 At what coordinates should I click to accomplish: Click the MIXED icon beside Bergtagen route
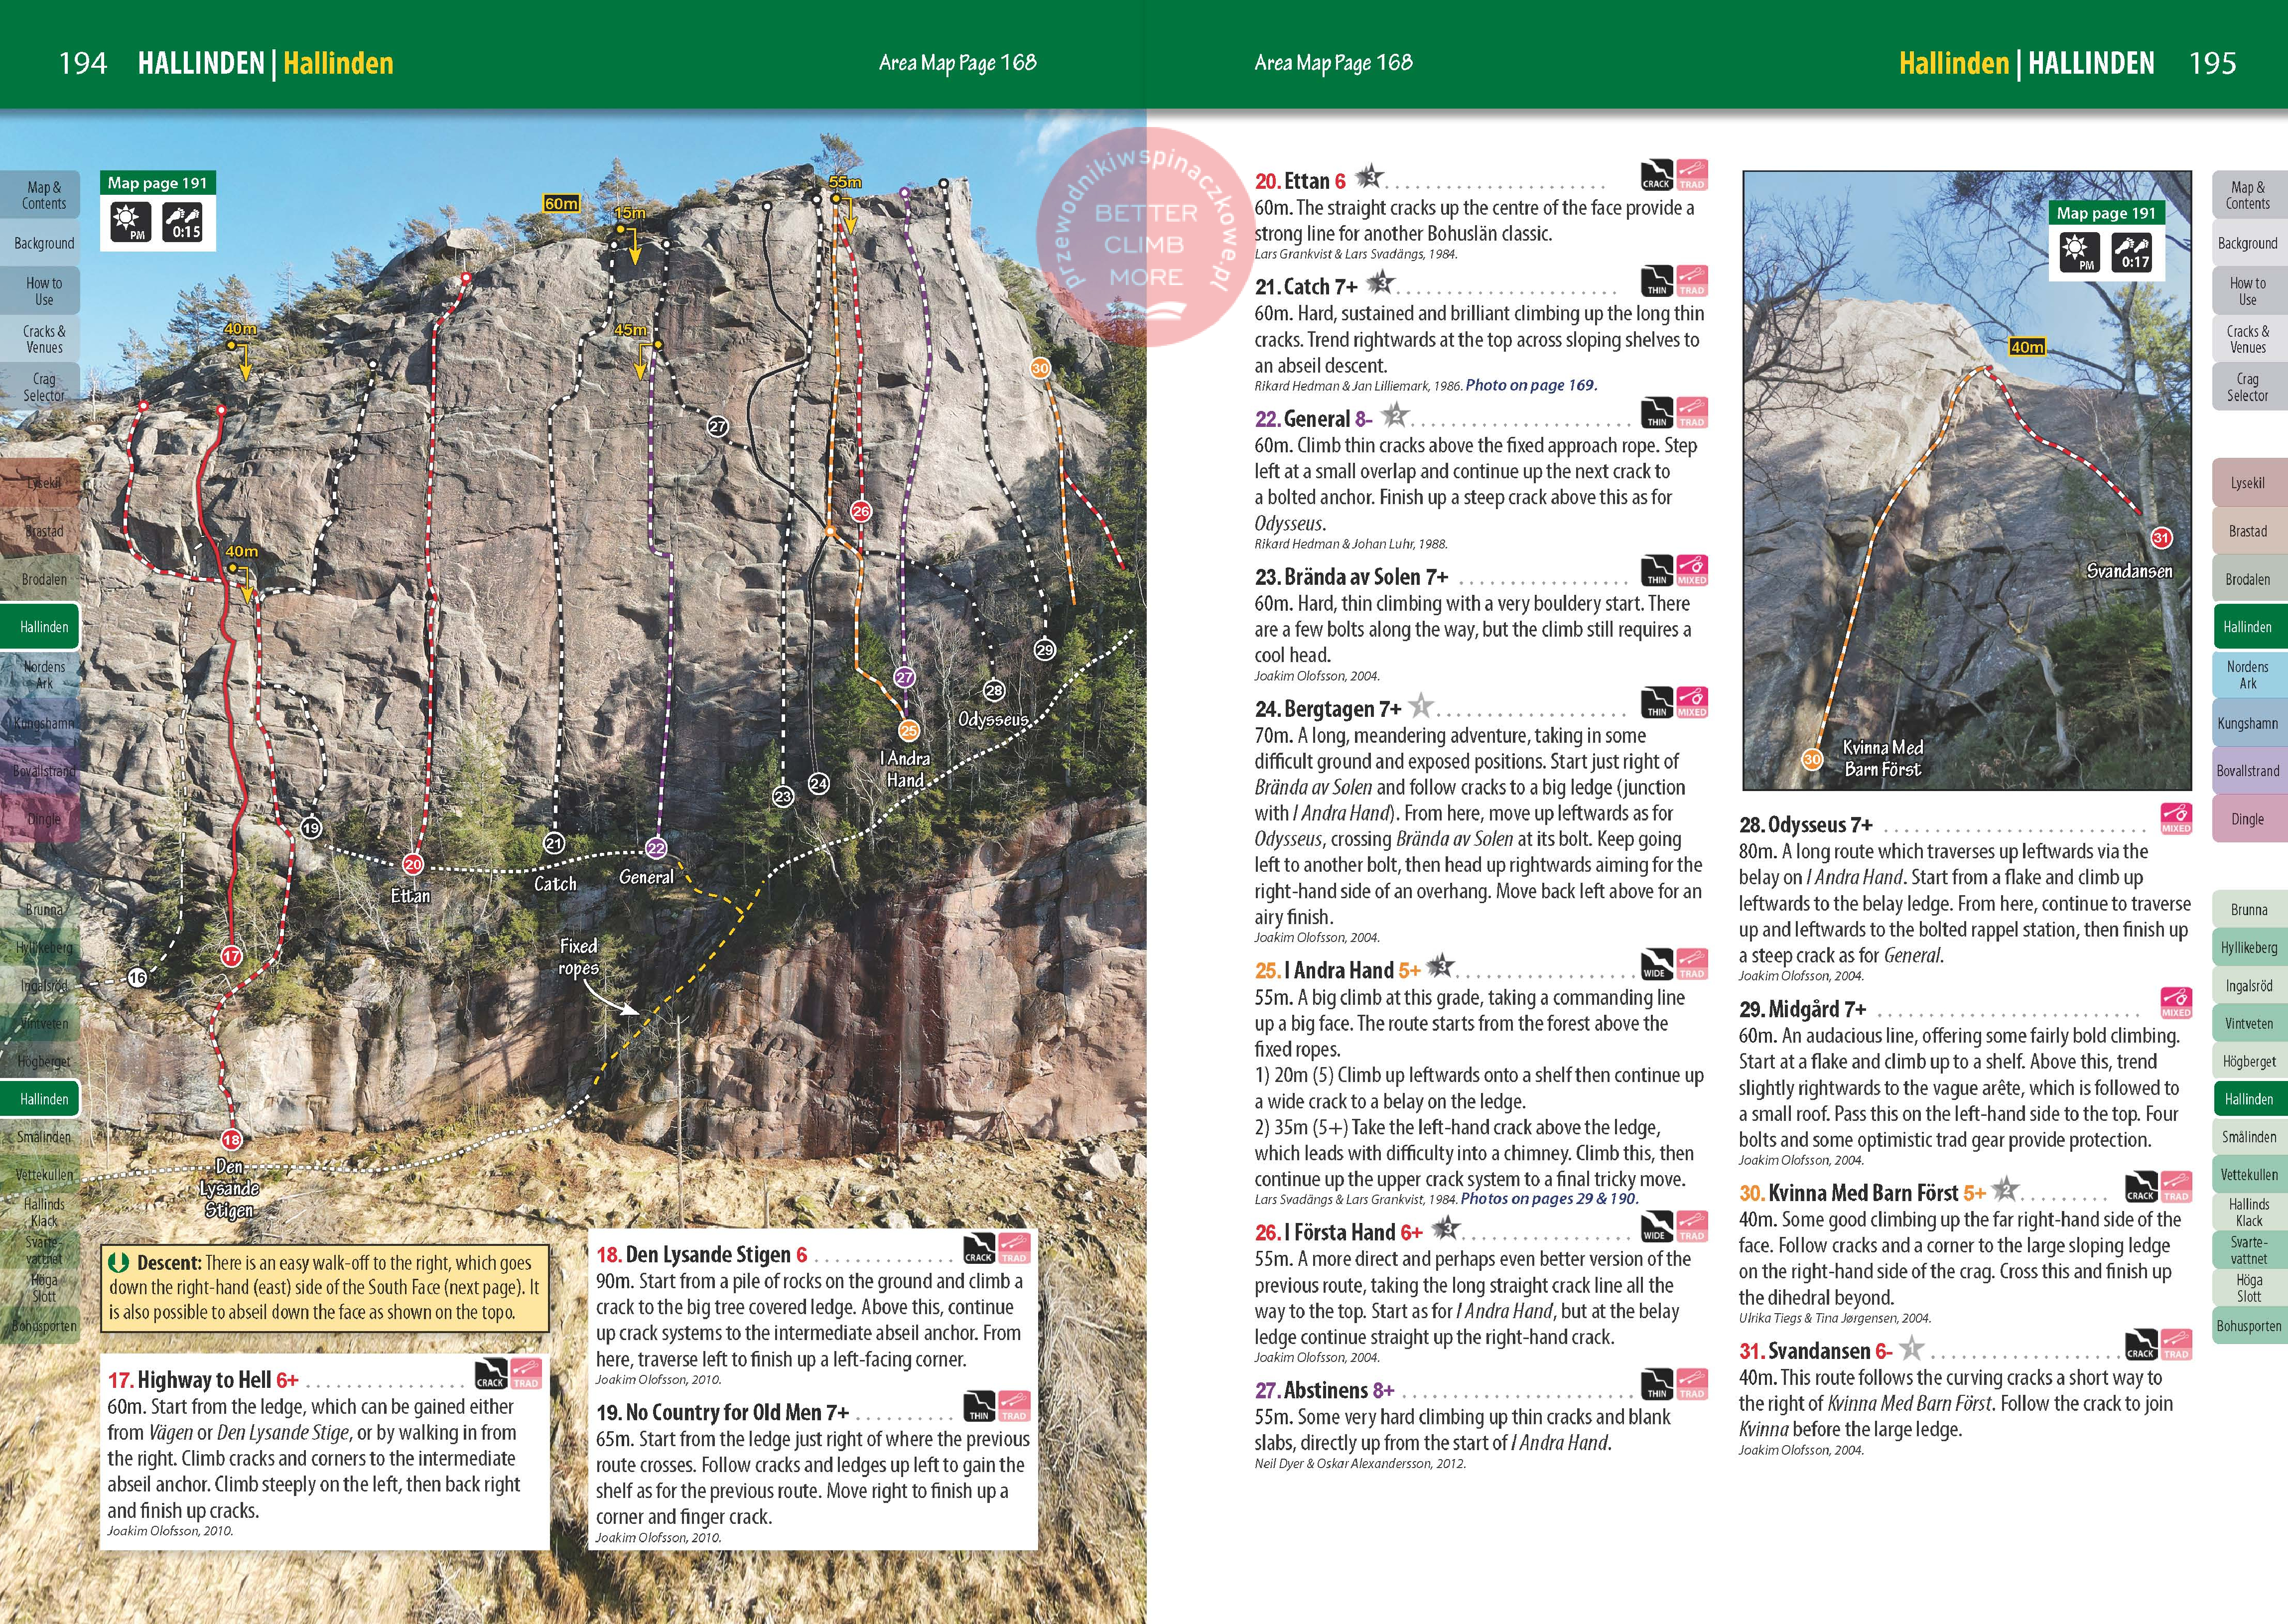1692,703
